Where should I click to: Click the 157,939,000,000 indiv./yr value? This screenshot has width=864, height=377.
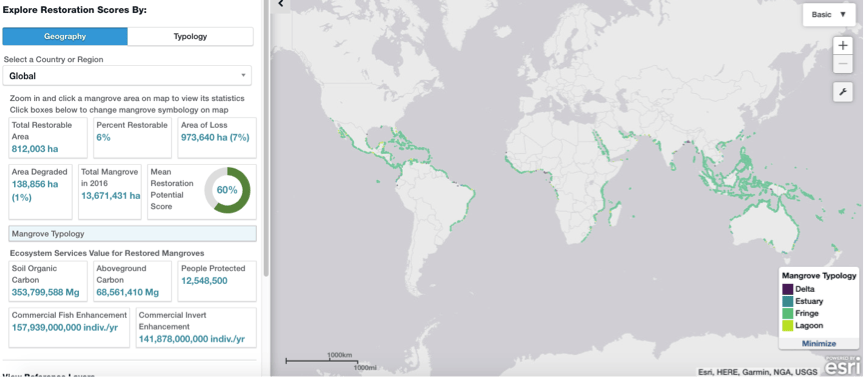[x=65, y=327]
